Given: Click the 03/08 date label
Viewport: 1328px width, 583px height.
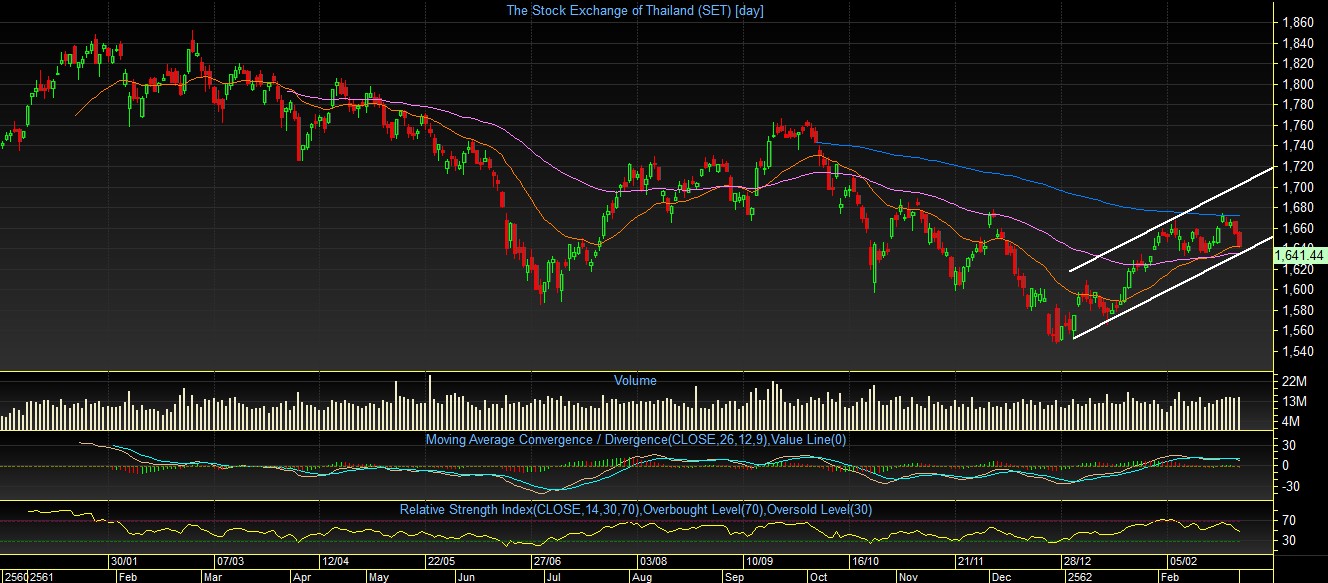Looking at the screenshot, I should click(x=655, y=561).
